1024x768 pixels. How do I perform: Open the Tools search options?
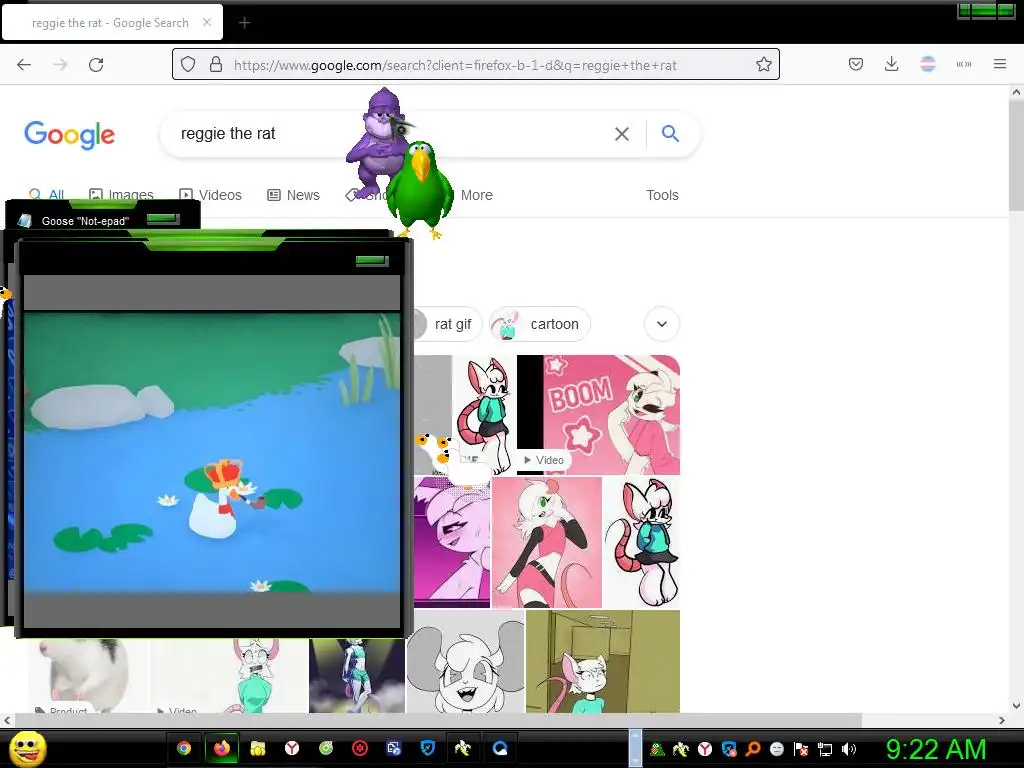coord(662,195)
